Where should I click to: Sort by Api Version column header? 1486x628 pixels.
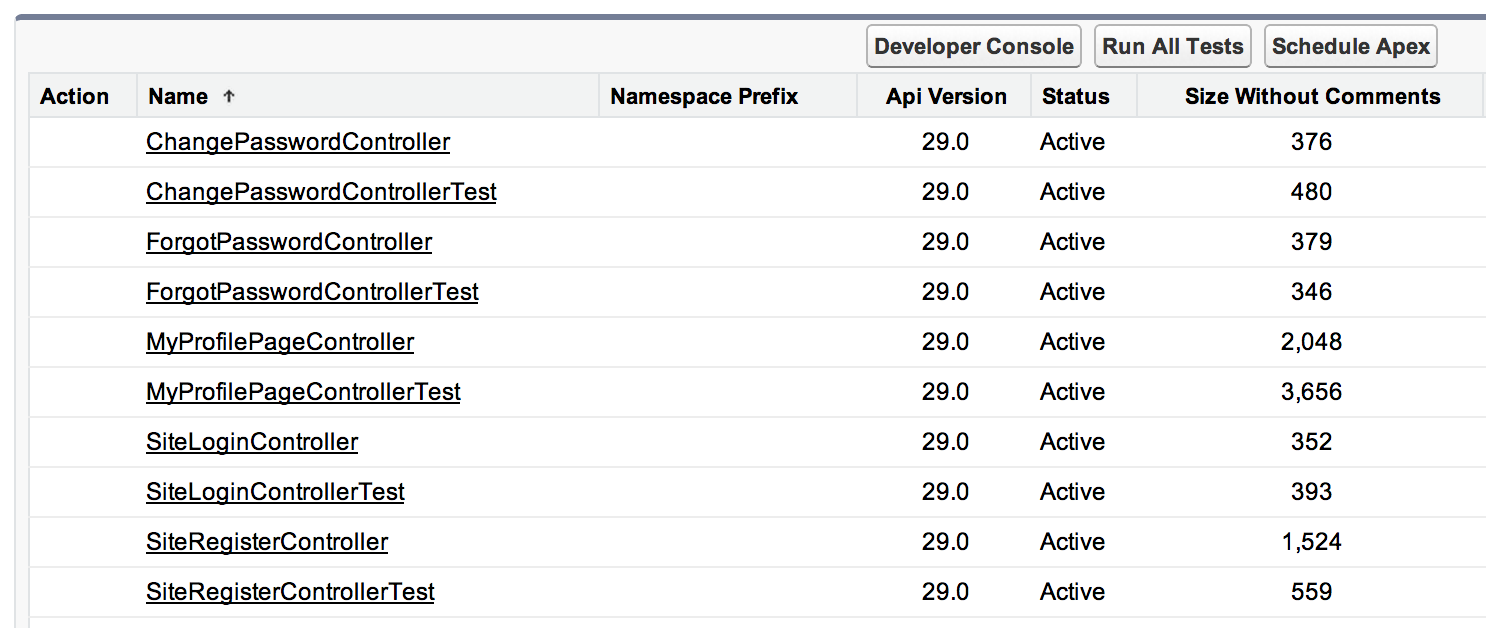point(946,97)
